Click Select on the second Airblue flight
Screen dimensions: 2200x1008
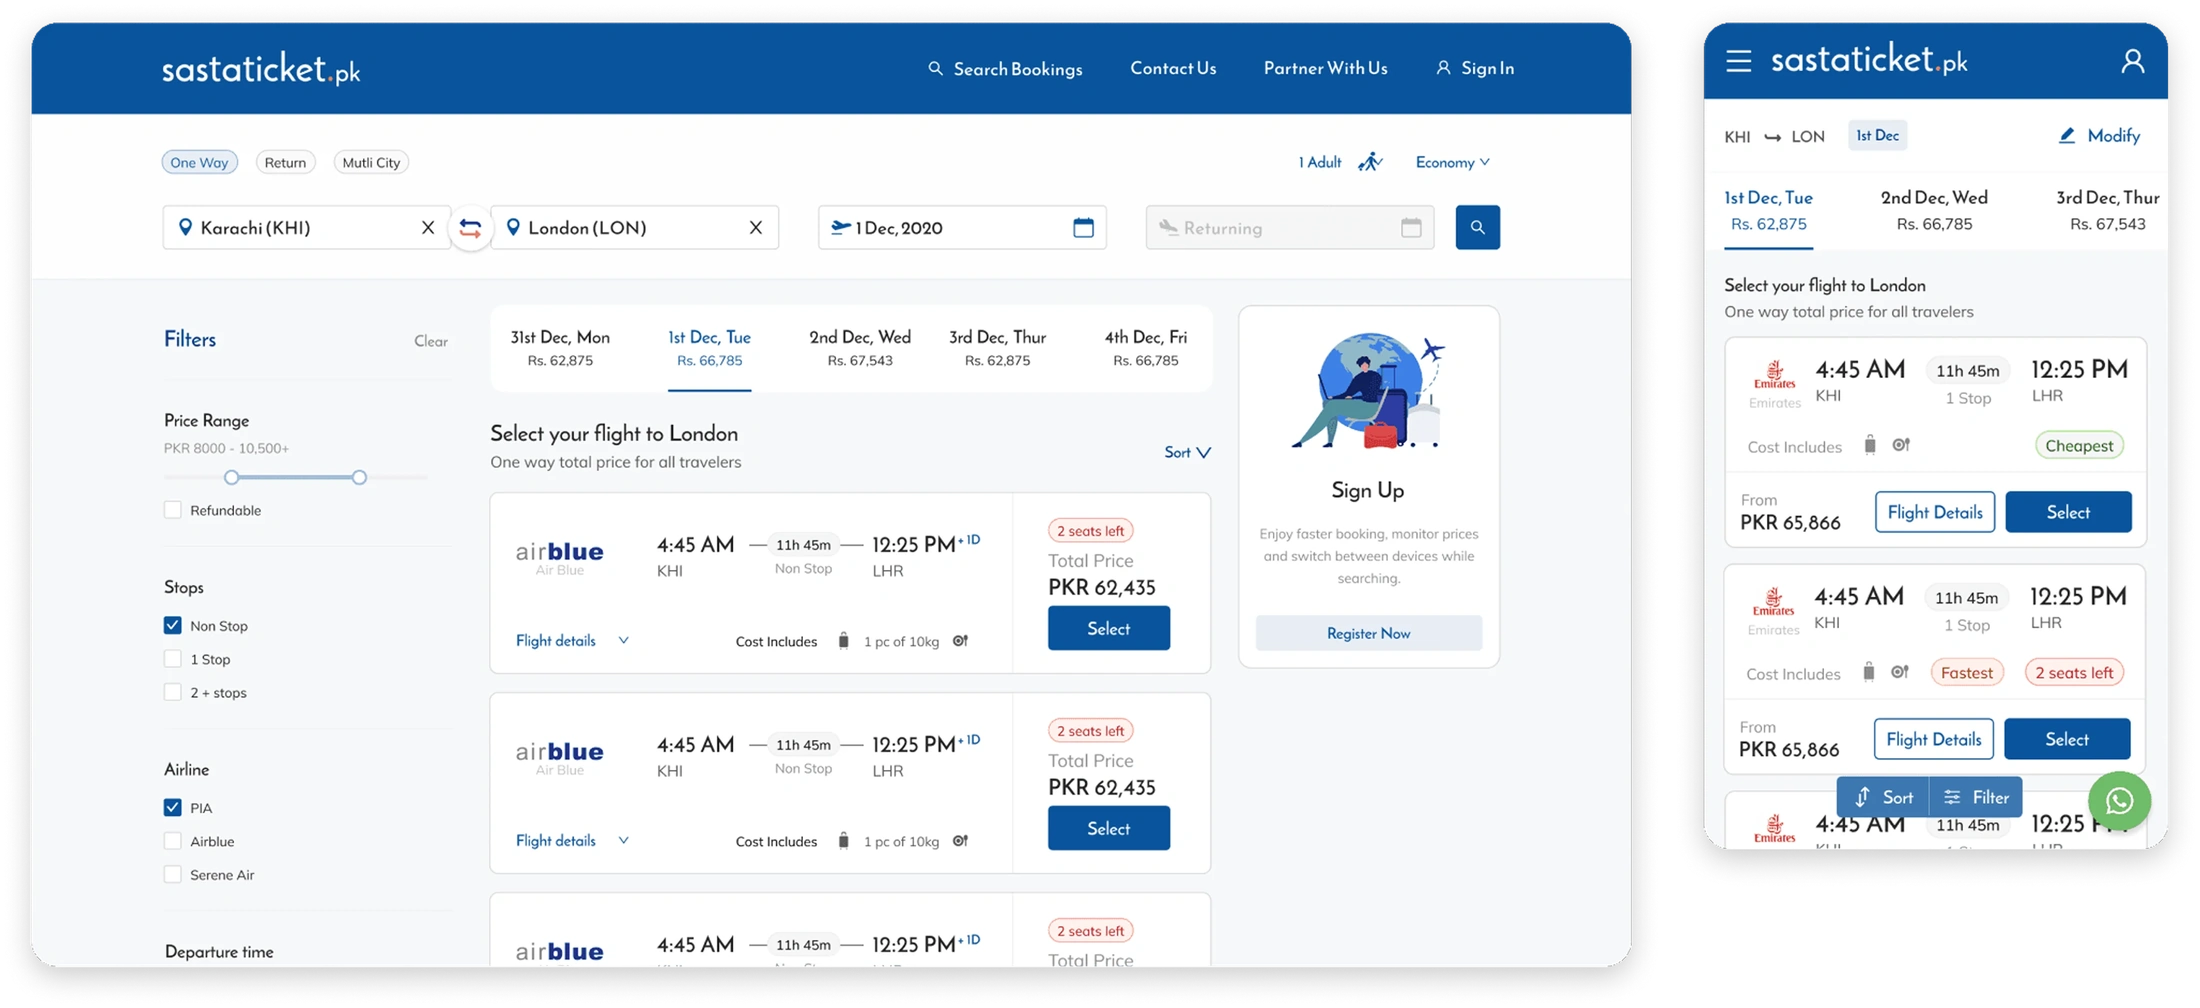point(1108,828)
